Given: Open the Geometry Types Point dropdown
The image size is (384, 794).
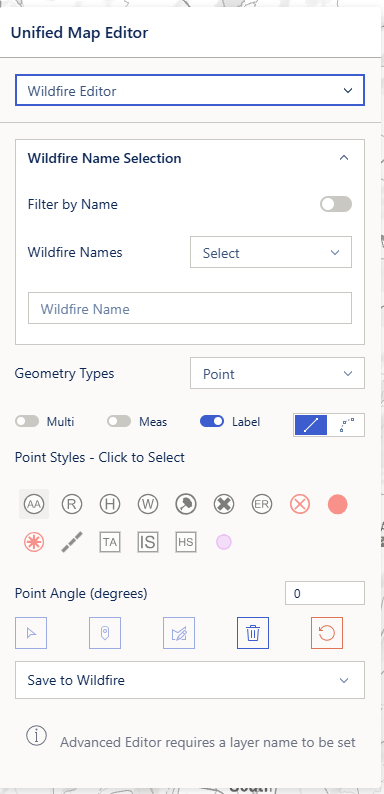Looking at the screenshot, I should 277,373.
